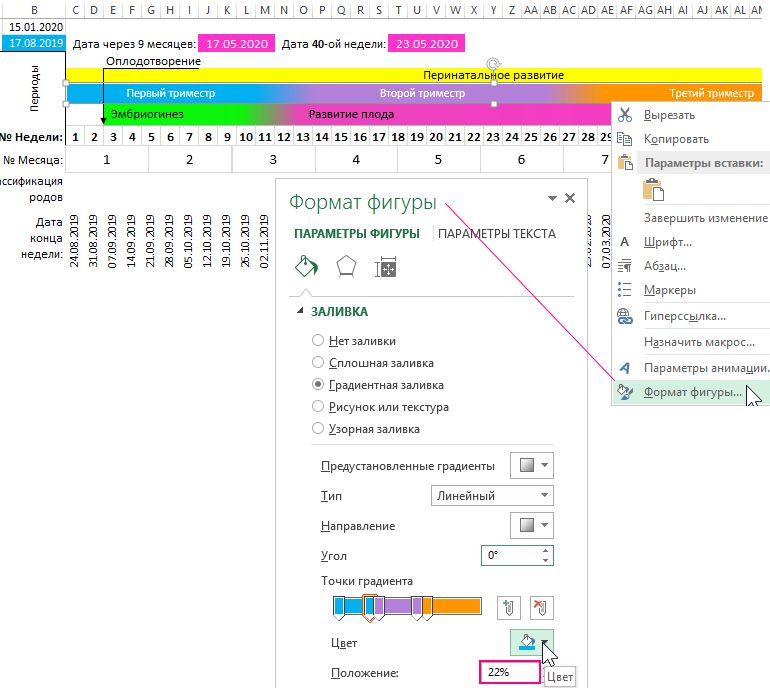Image resolution: width=770 pixels, height=688 pixels.
Task: Open the preset gradients dropdown
Action: pos(532,466)
